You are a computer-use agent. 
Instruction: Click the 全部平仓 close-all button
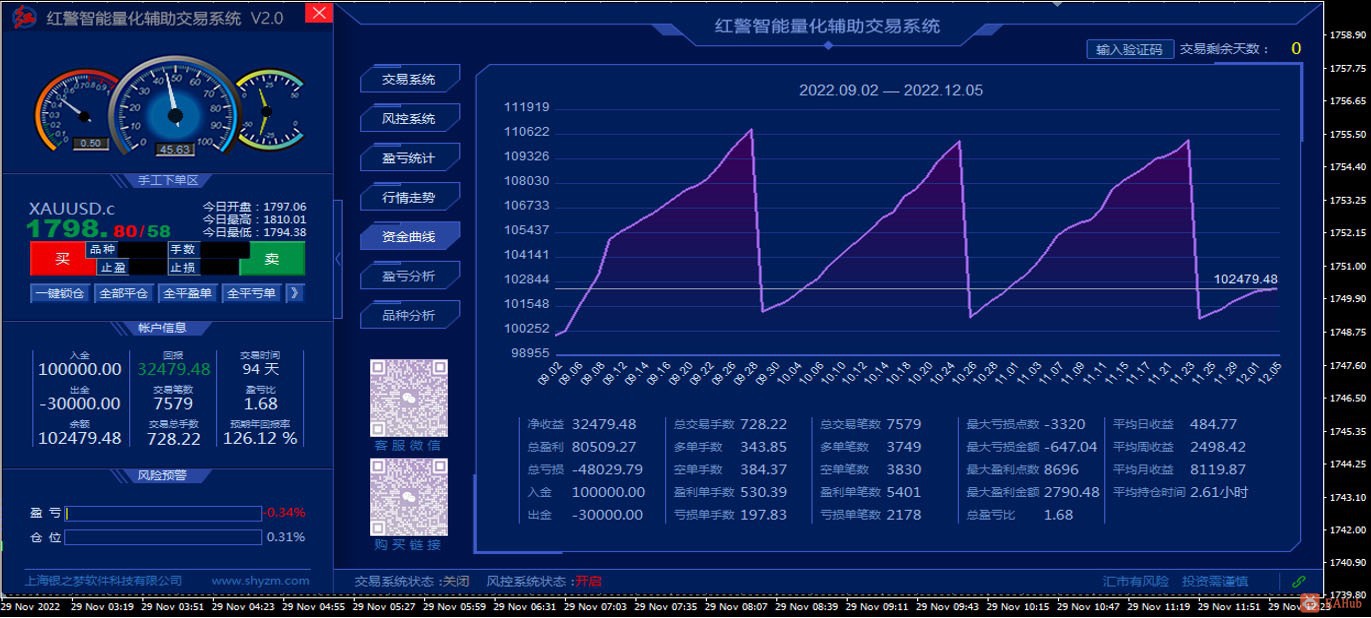pyautogui.click(x=124, y=293)
